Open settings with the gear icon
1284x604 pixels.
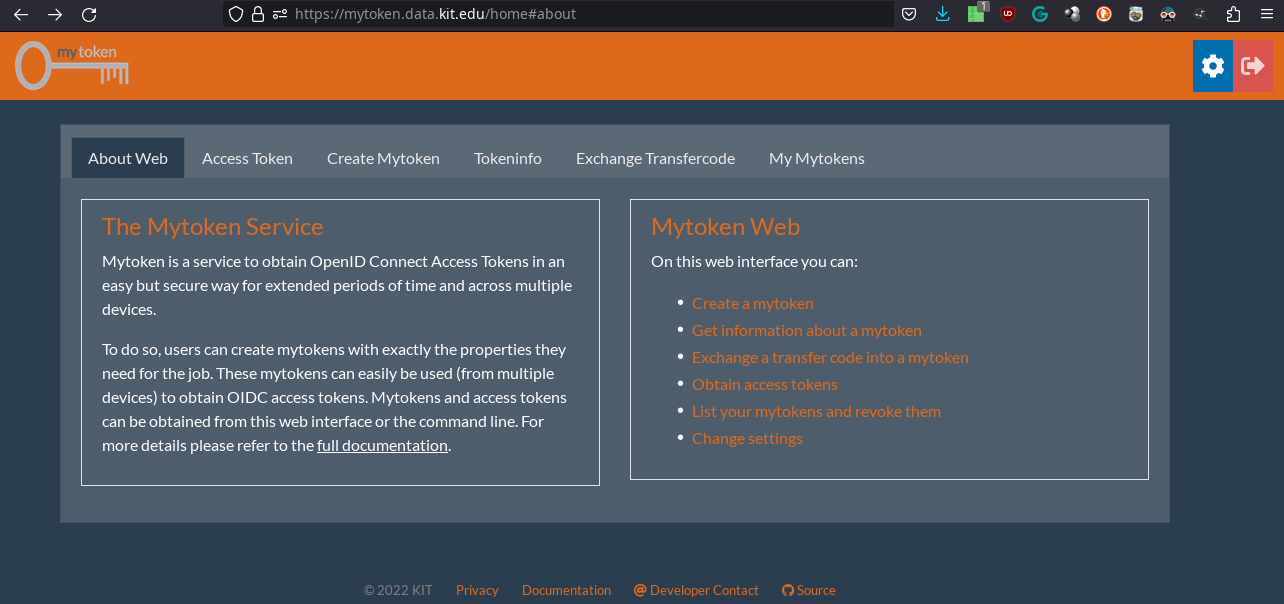pos(1213,66)
